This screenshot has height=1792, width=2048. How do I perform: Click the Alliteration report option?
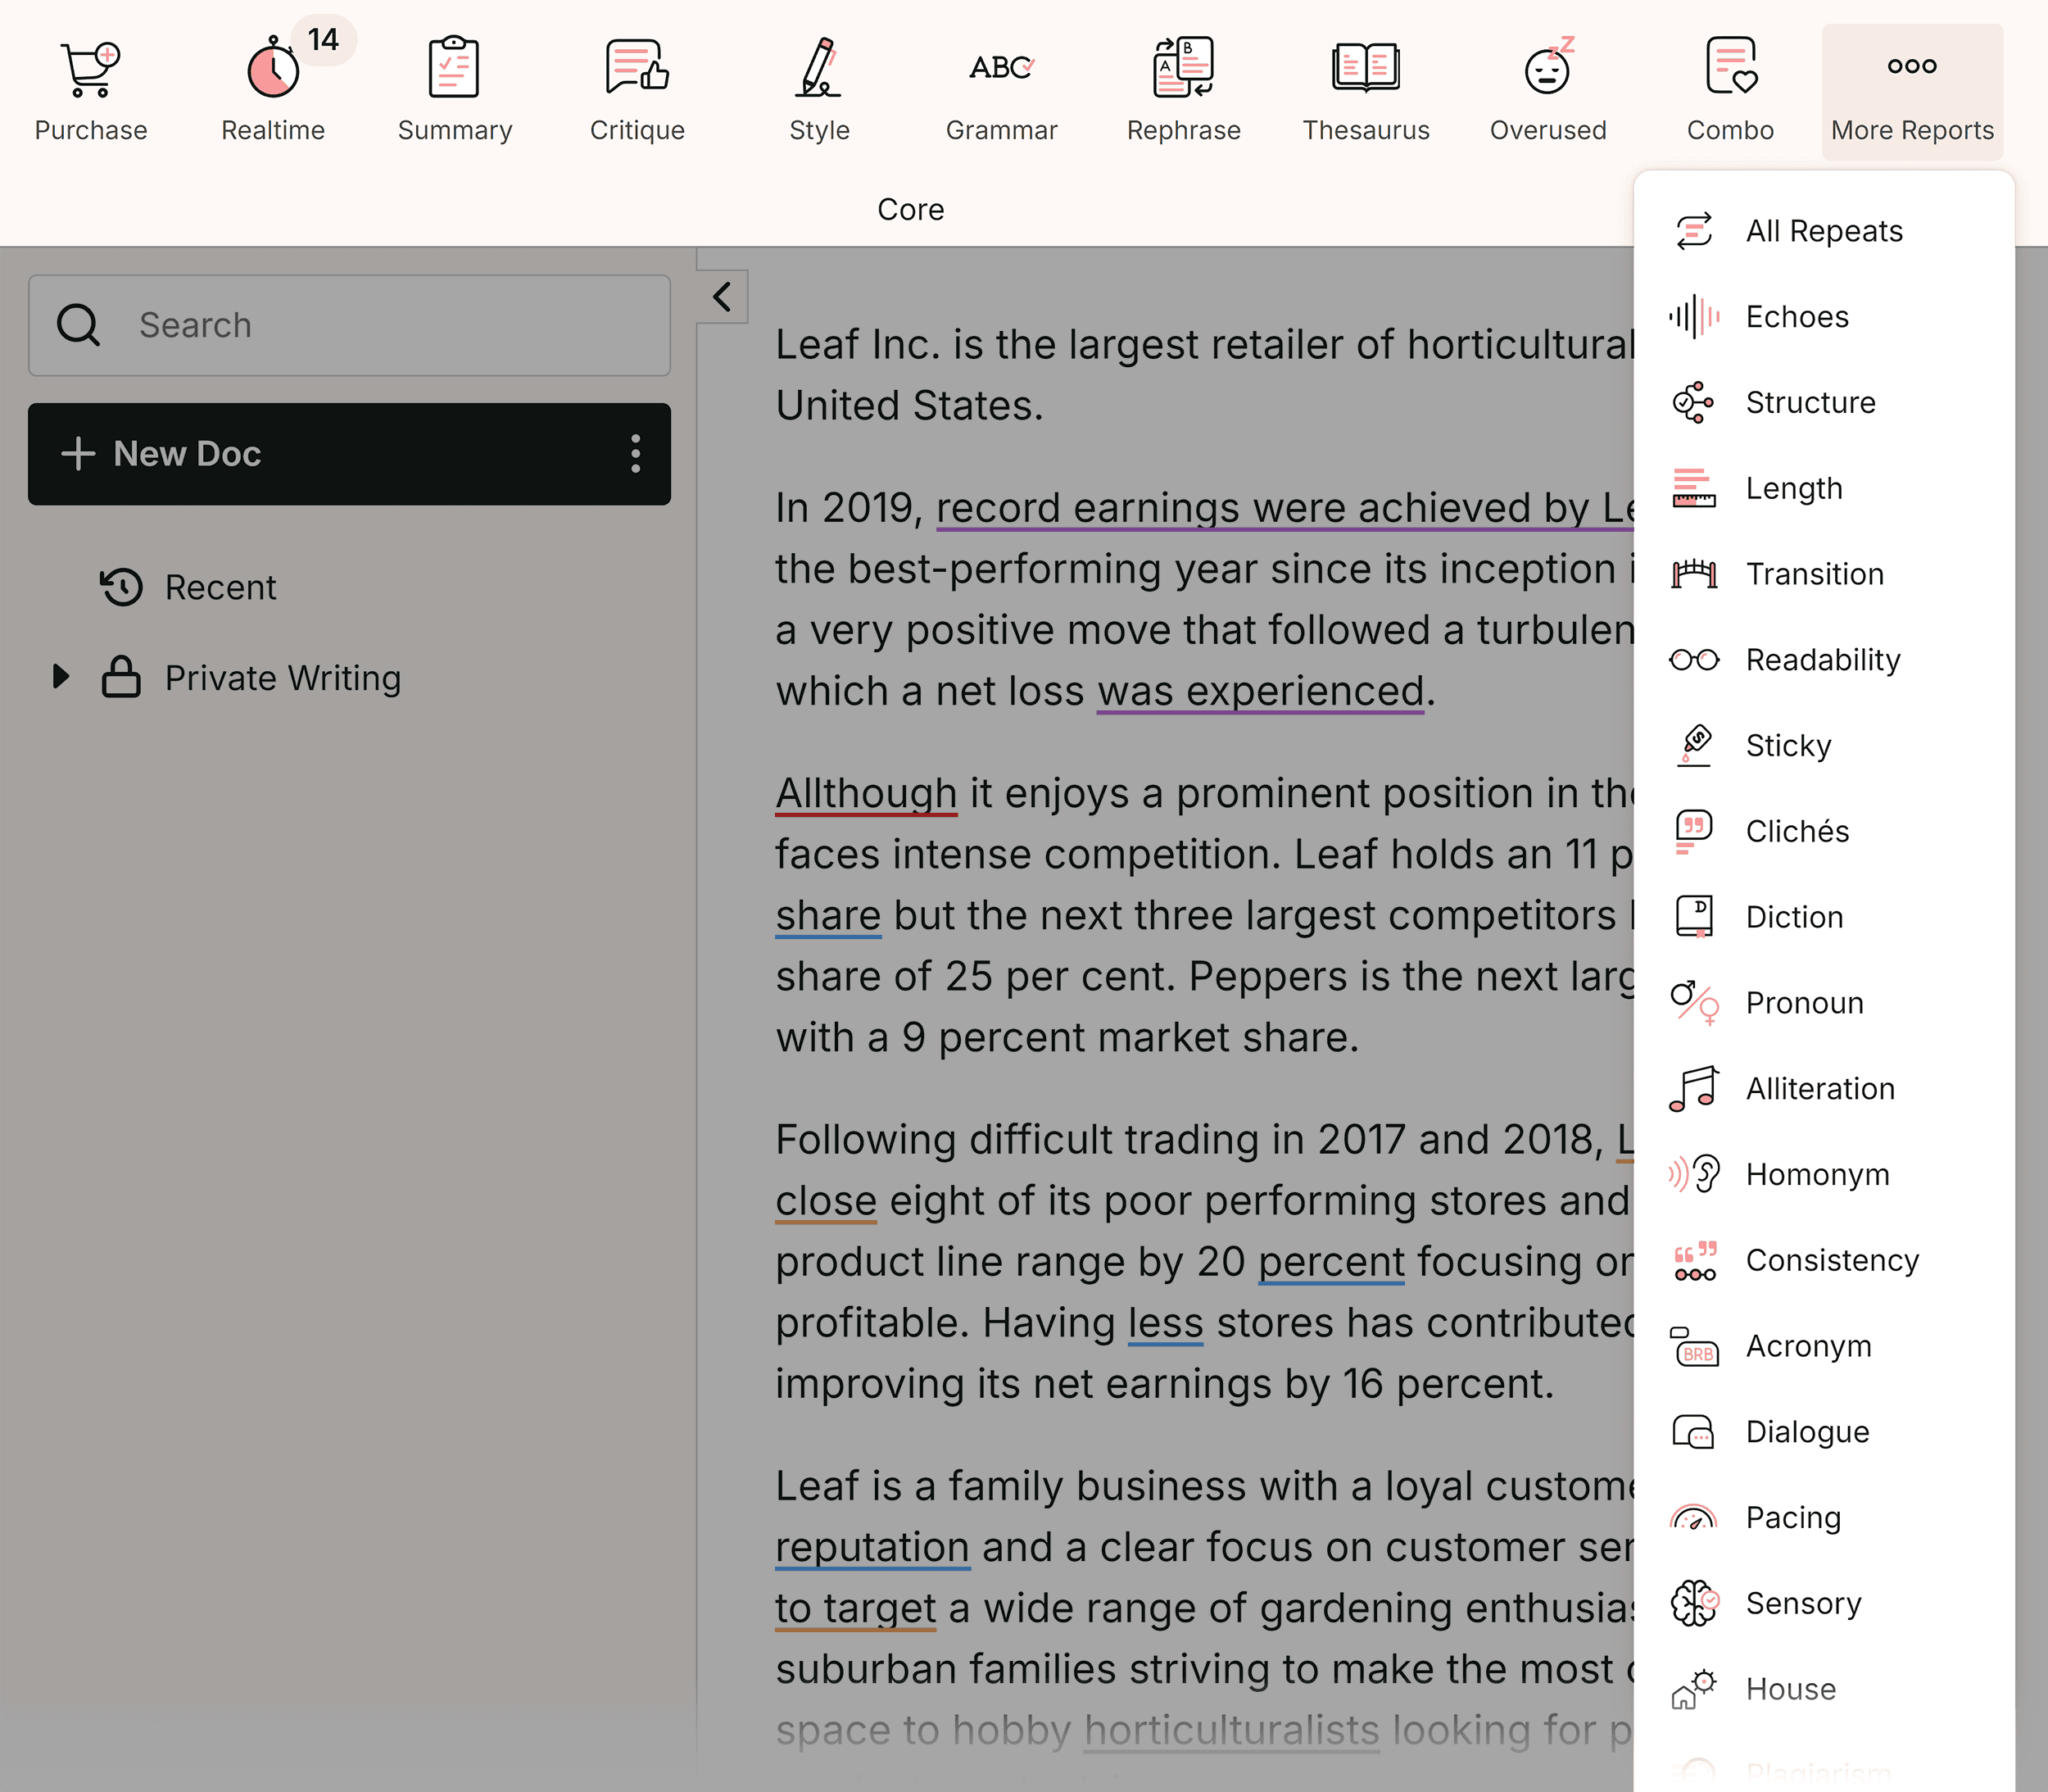pos(1818,1087)
